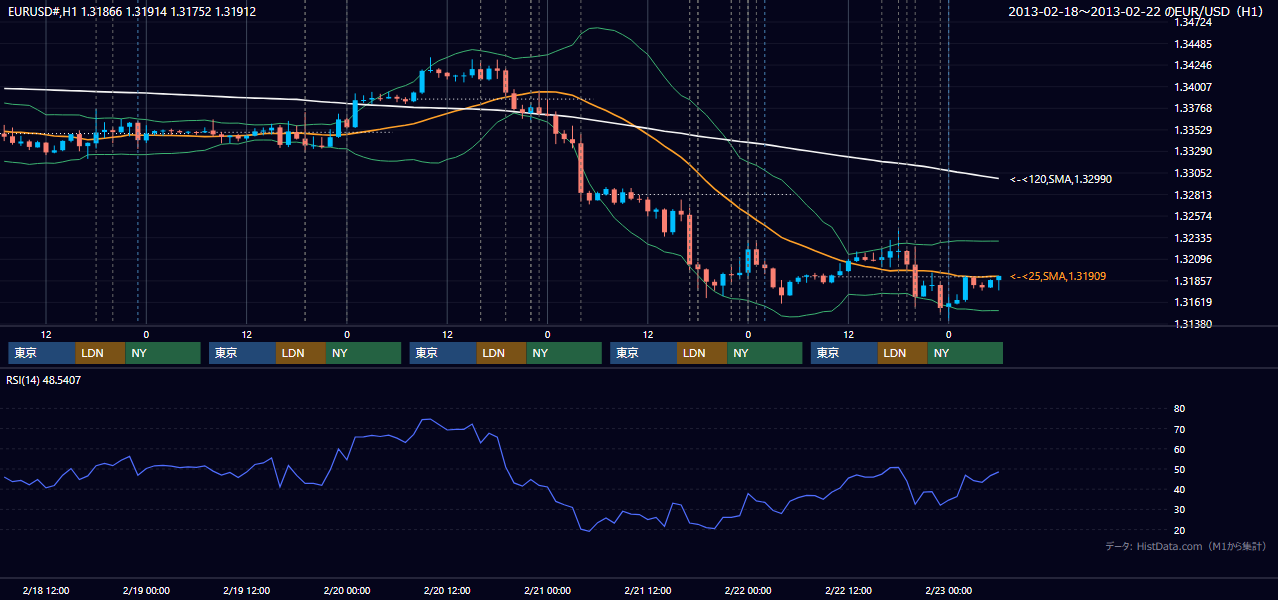Click price axis value 1.34007
Viewport: 1278px width, 600px height.
pyautogui.click(x=1194, y=87)
